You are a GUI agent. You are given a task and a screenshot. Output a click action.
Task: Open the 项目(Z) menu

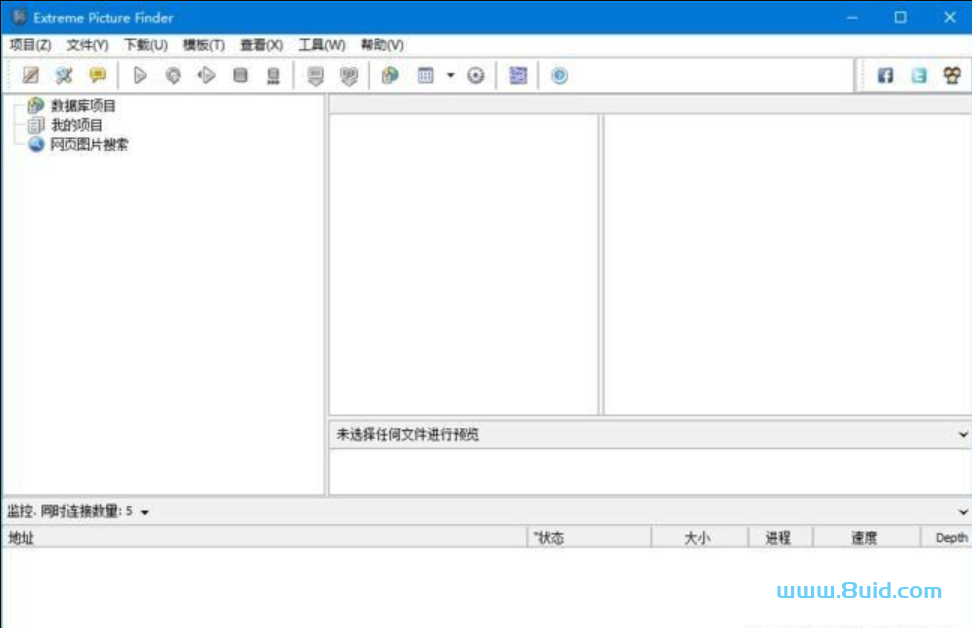point(30,45)
